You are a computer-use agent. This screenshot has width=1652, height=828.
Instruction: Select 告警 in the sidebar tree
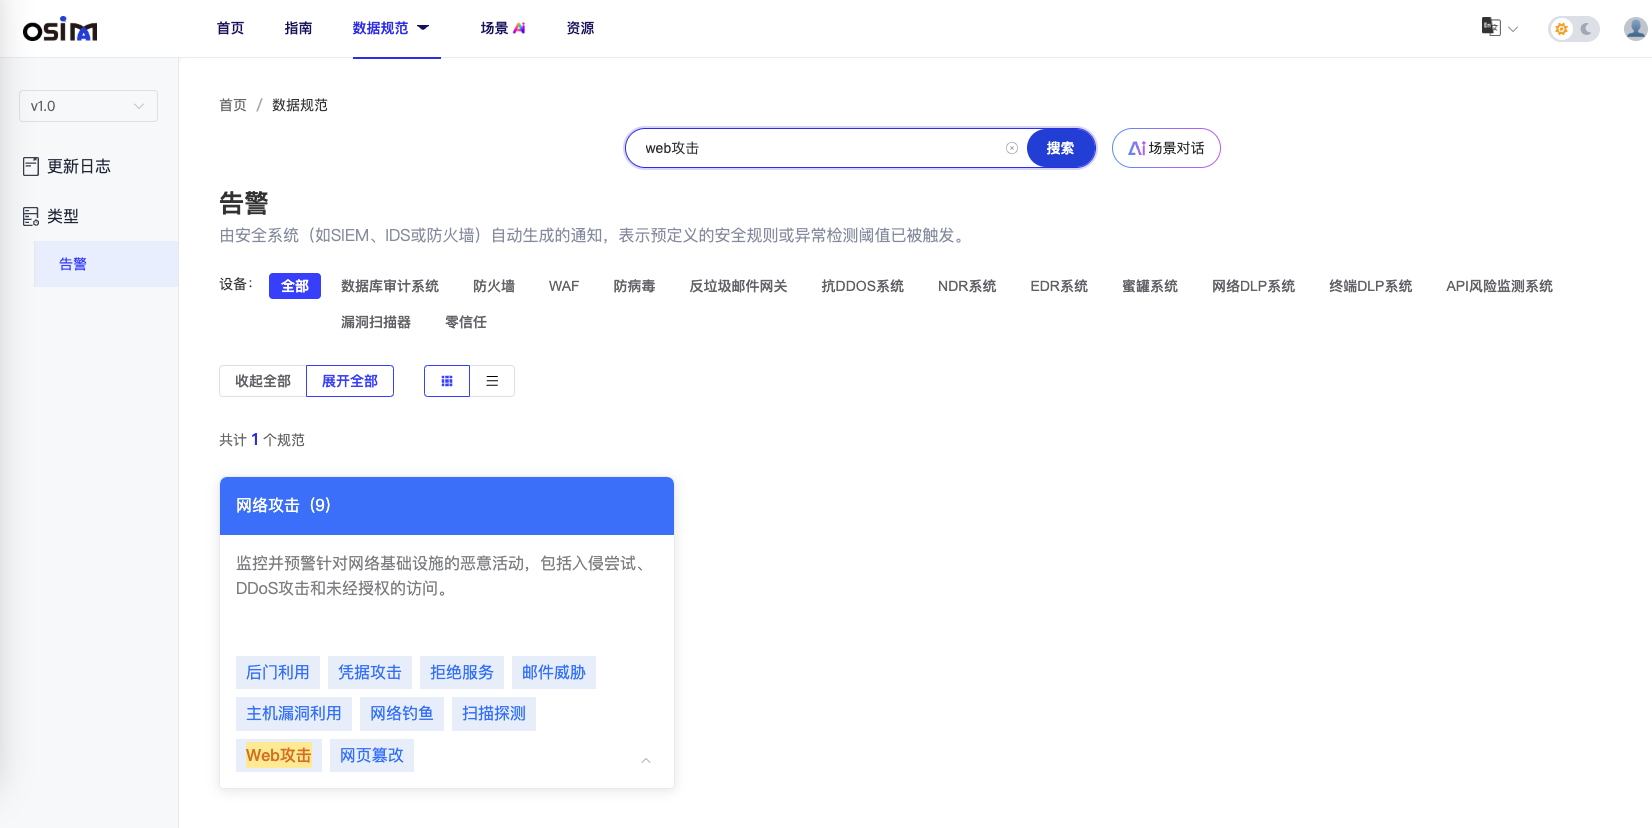pos(73,264)
